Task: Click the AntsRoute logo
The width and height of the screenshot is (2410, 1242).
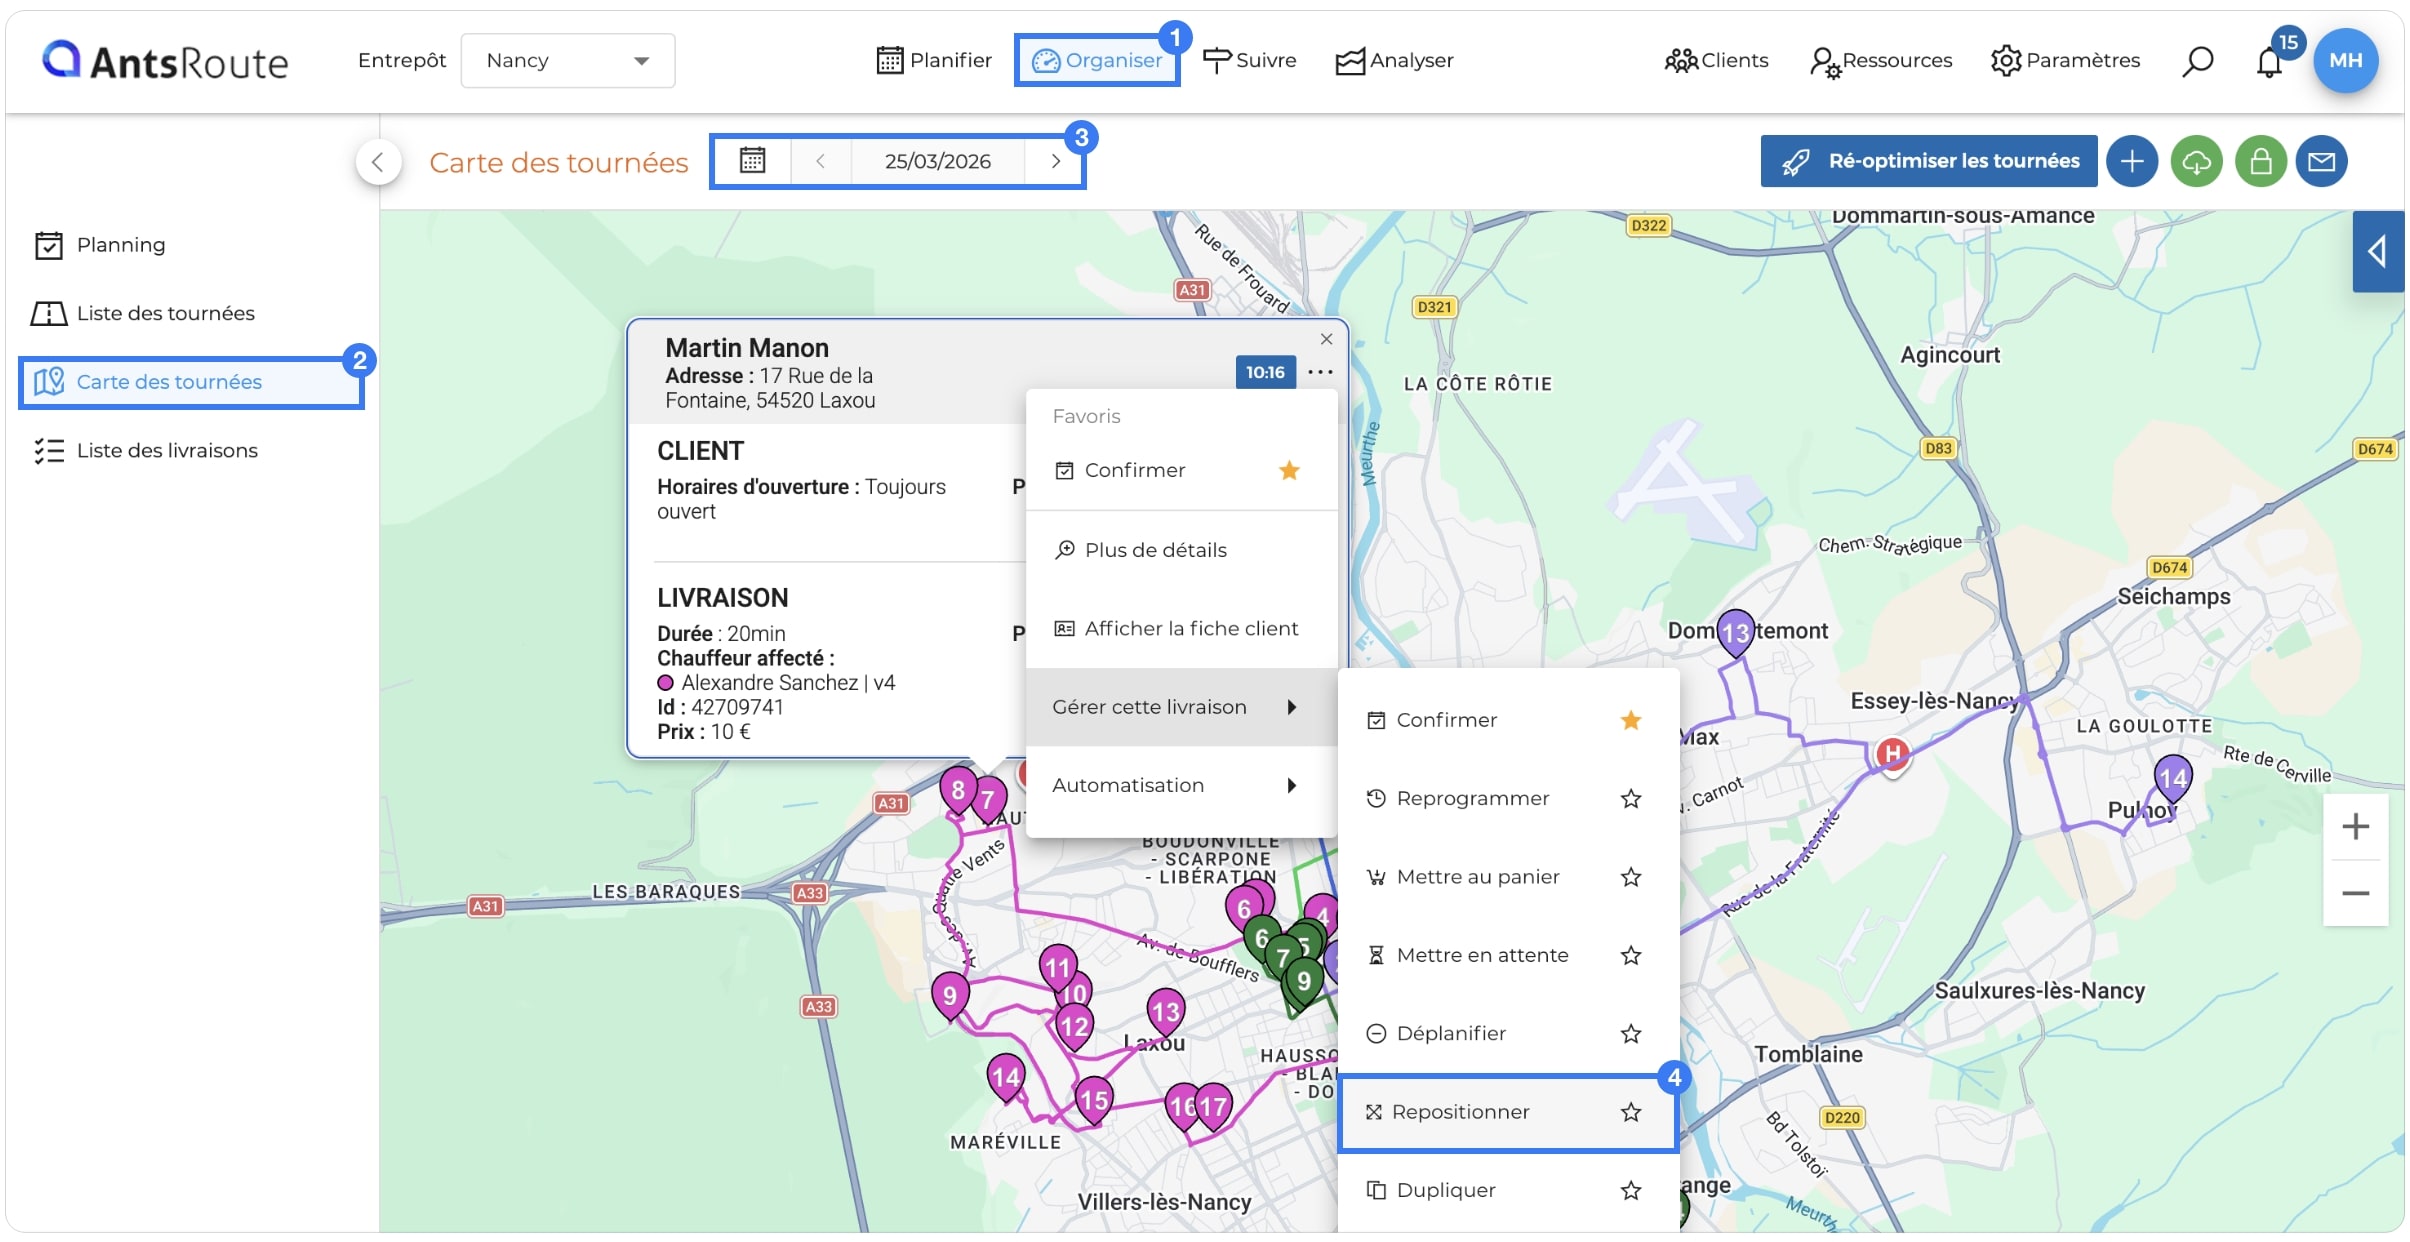Action: pyautogui.click(x=165, y=61)
